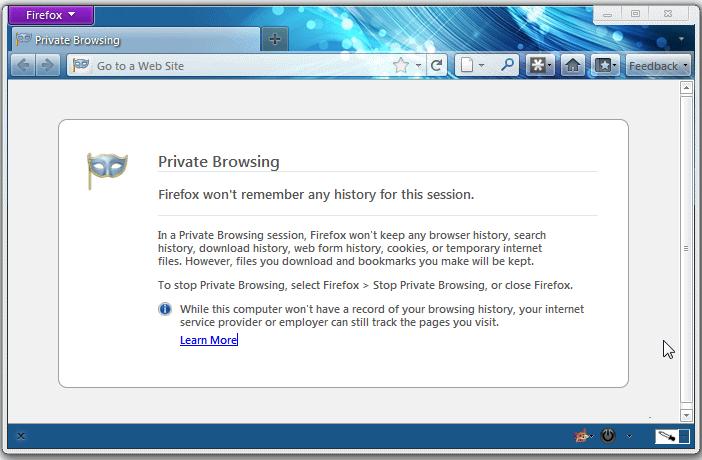Open a new tab with plus button
This screenshot has height=460, width=702.
[x=274, y=39]
